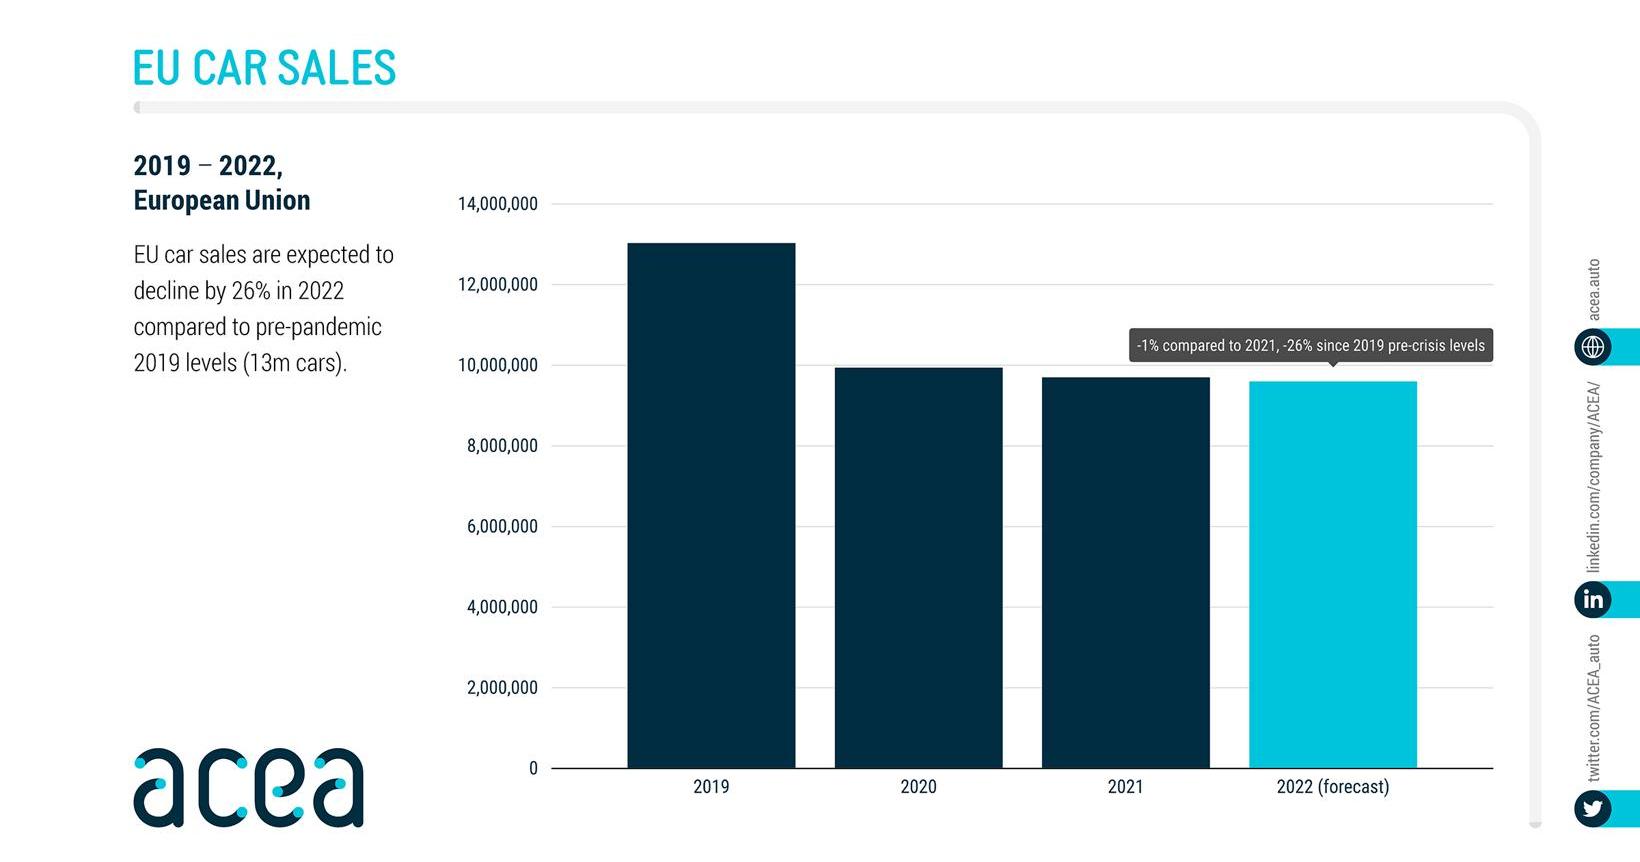
Task: Click the 2021 x-axis label
Action: [x=1125, y=787]
